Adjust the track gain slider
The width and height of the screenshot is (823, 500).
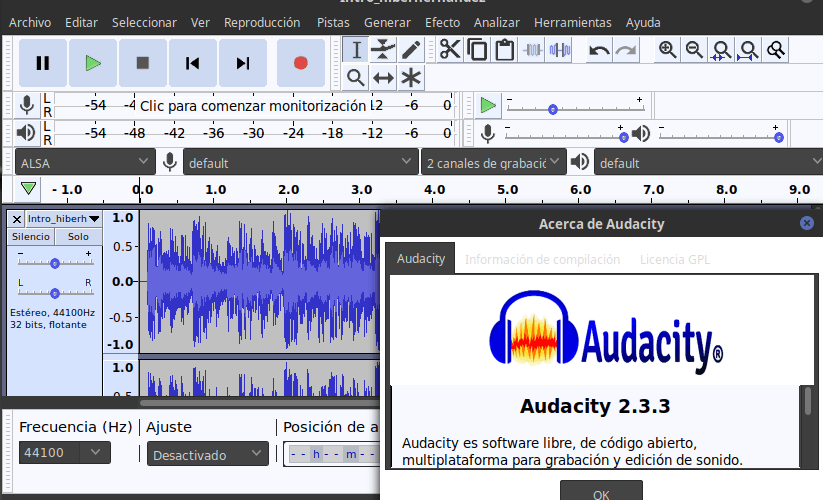[55, 262]
